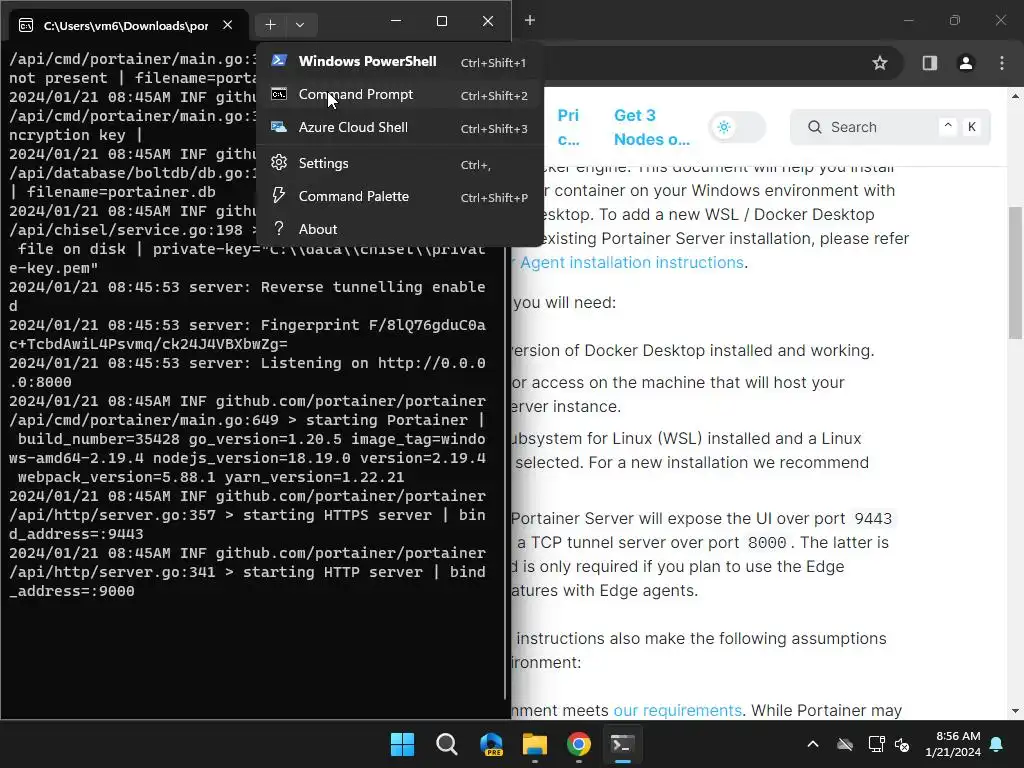Click the browser page vertical scrollbar thumb
This screenshot has width=1024, height=768.
point(1016,272)
